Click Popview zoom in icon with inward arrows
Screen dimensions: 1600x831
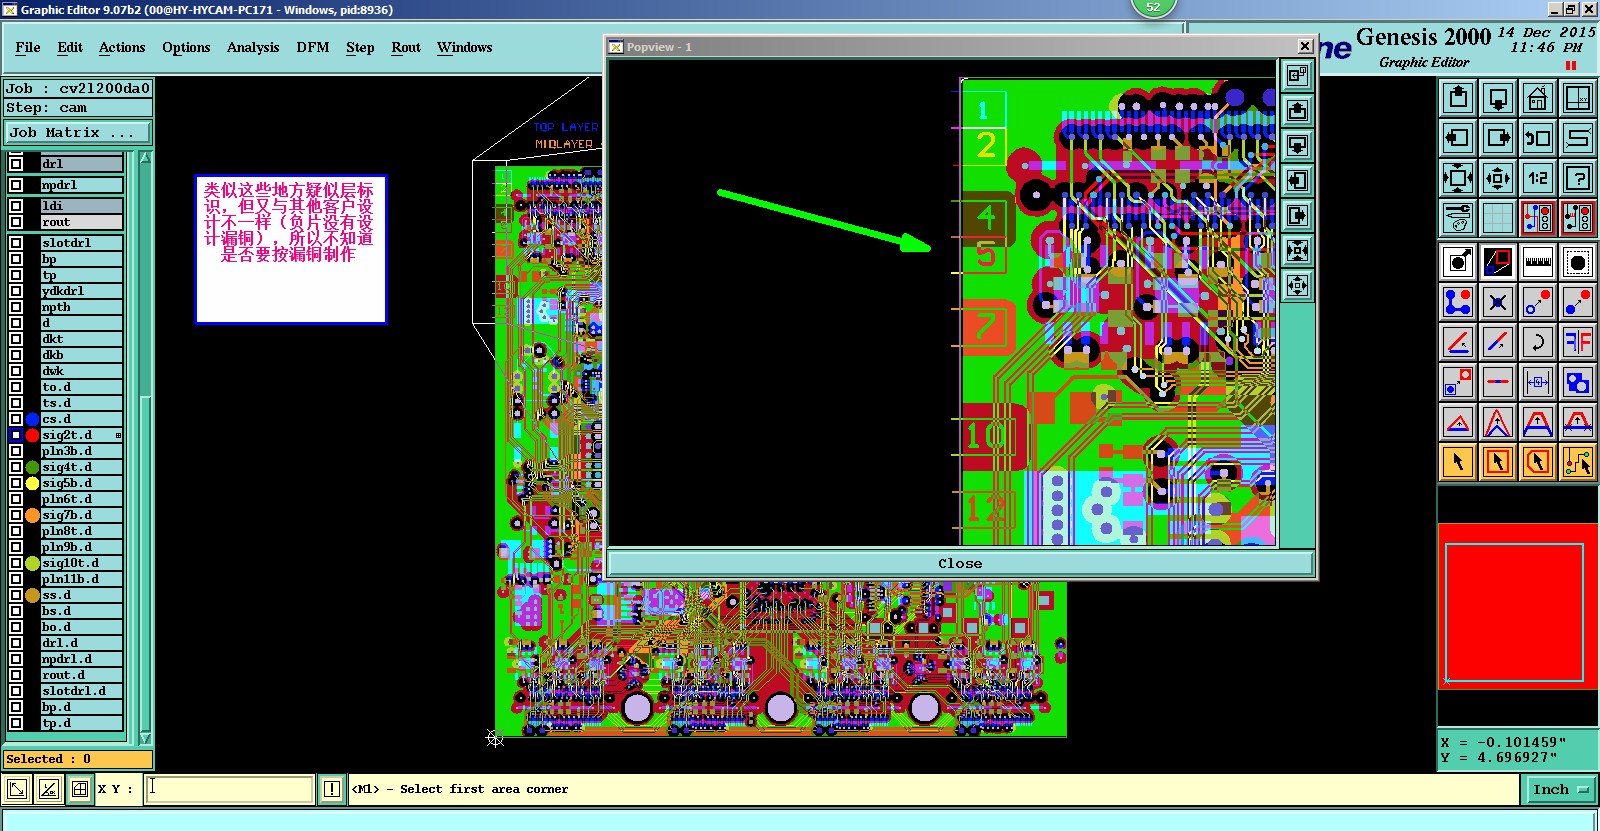(1297, 250)
